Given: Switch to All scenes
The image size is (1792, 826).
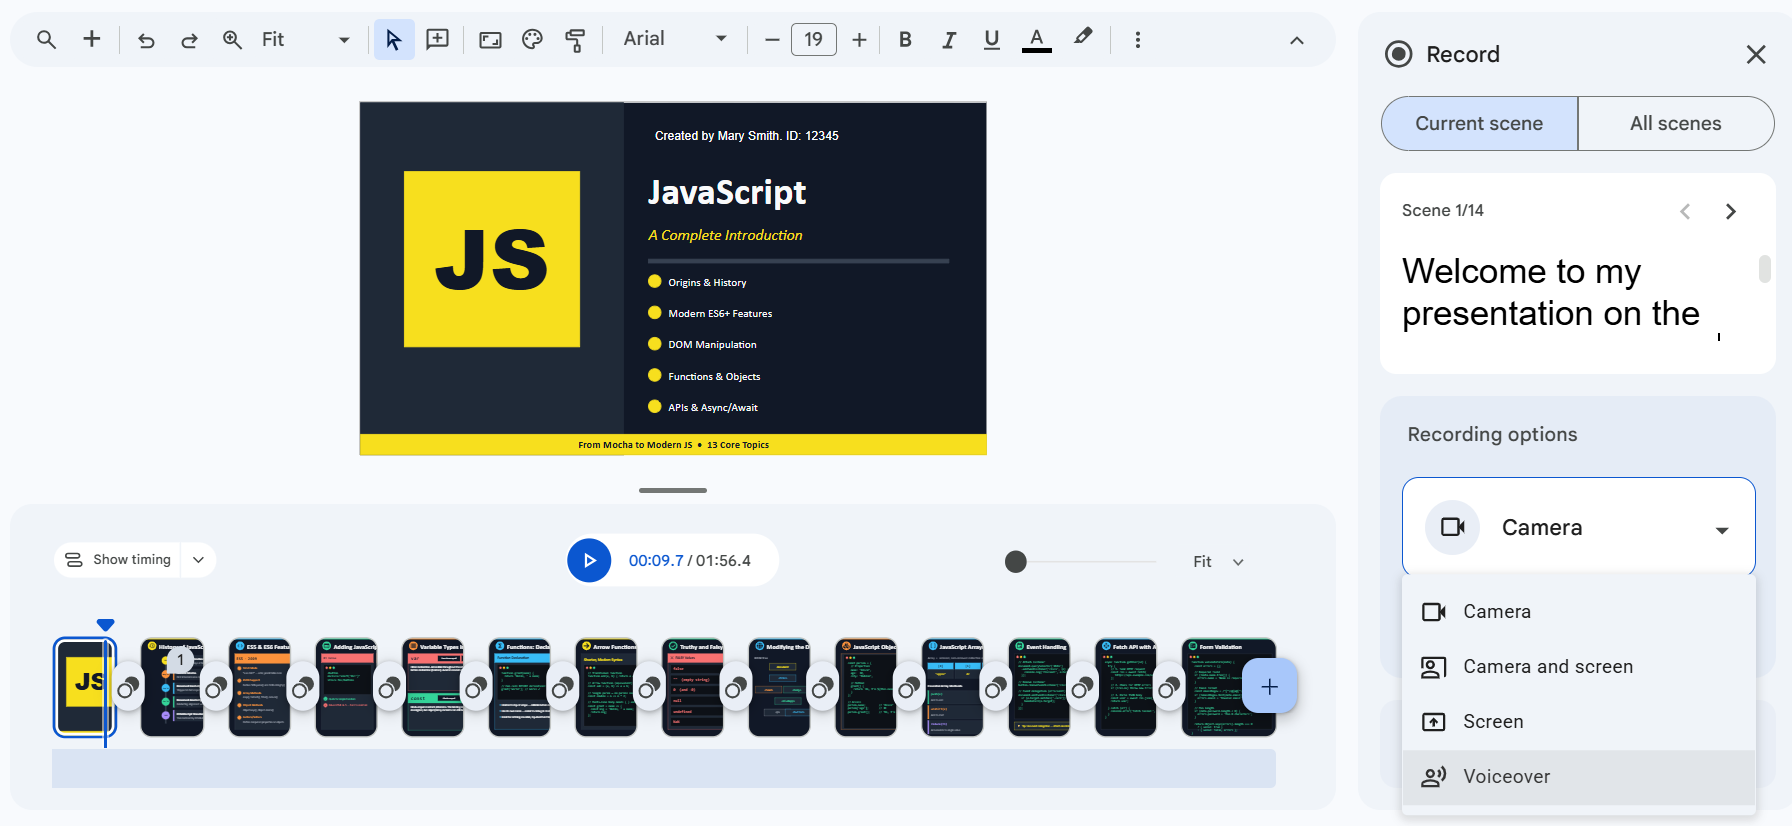Looking at the screenshot, I should coord(1676,123).
